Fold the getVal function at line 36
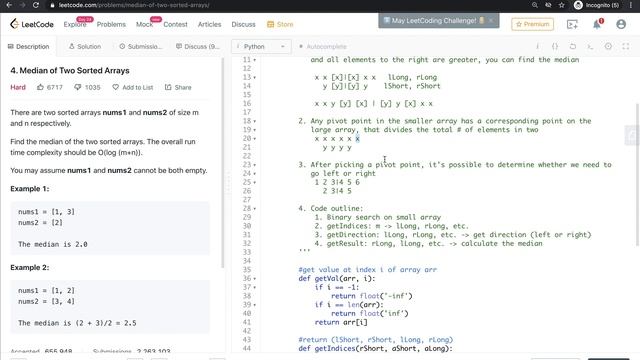Viewport: 640px width, 360px height. coord(255,279)
